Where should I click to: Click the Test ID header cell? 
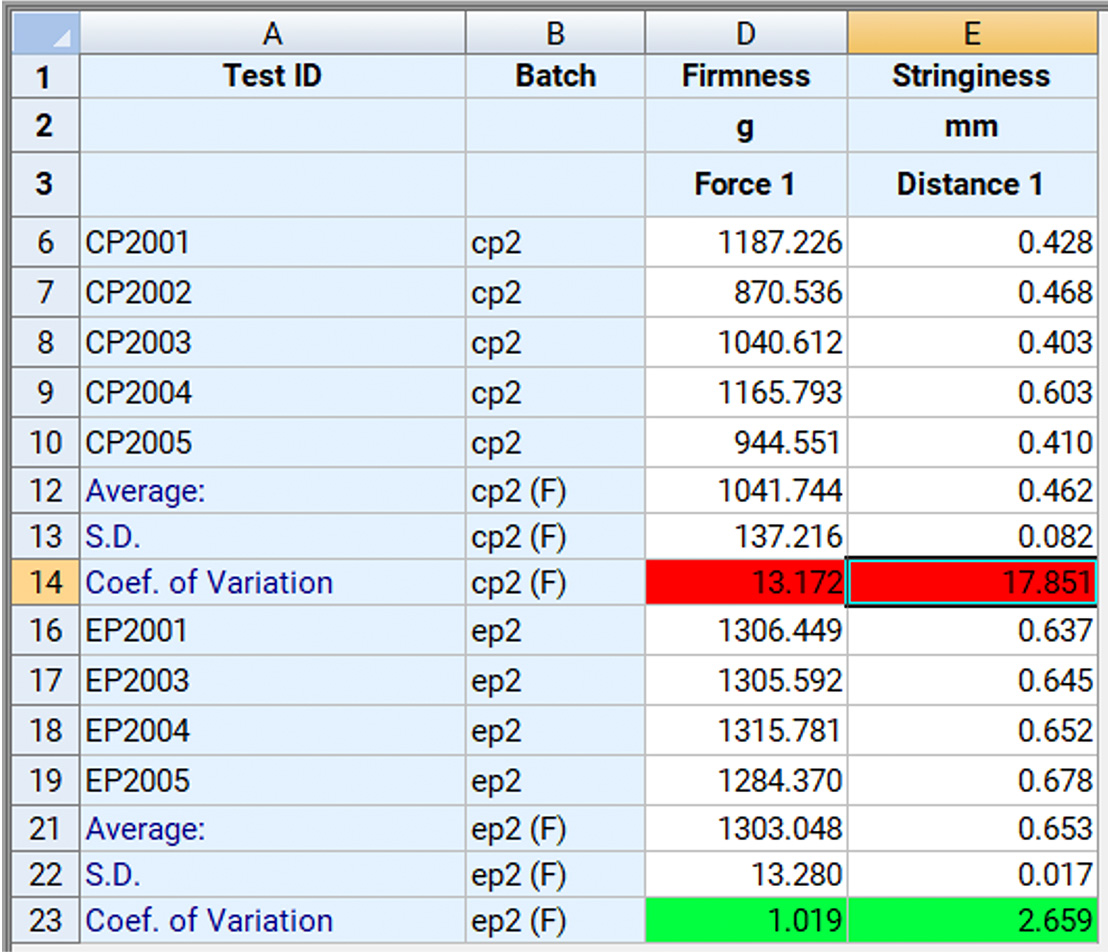(x=272, y=76)
